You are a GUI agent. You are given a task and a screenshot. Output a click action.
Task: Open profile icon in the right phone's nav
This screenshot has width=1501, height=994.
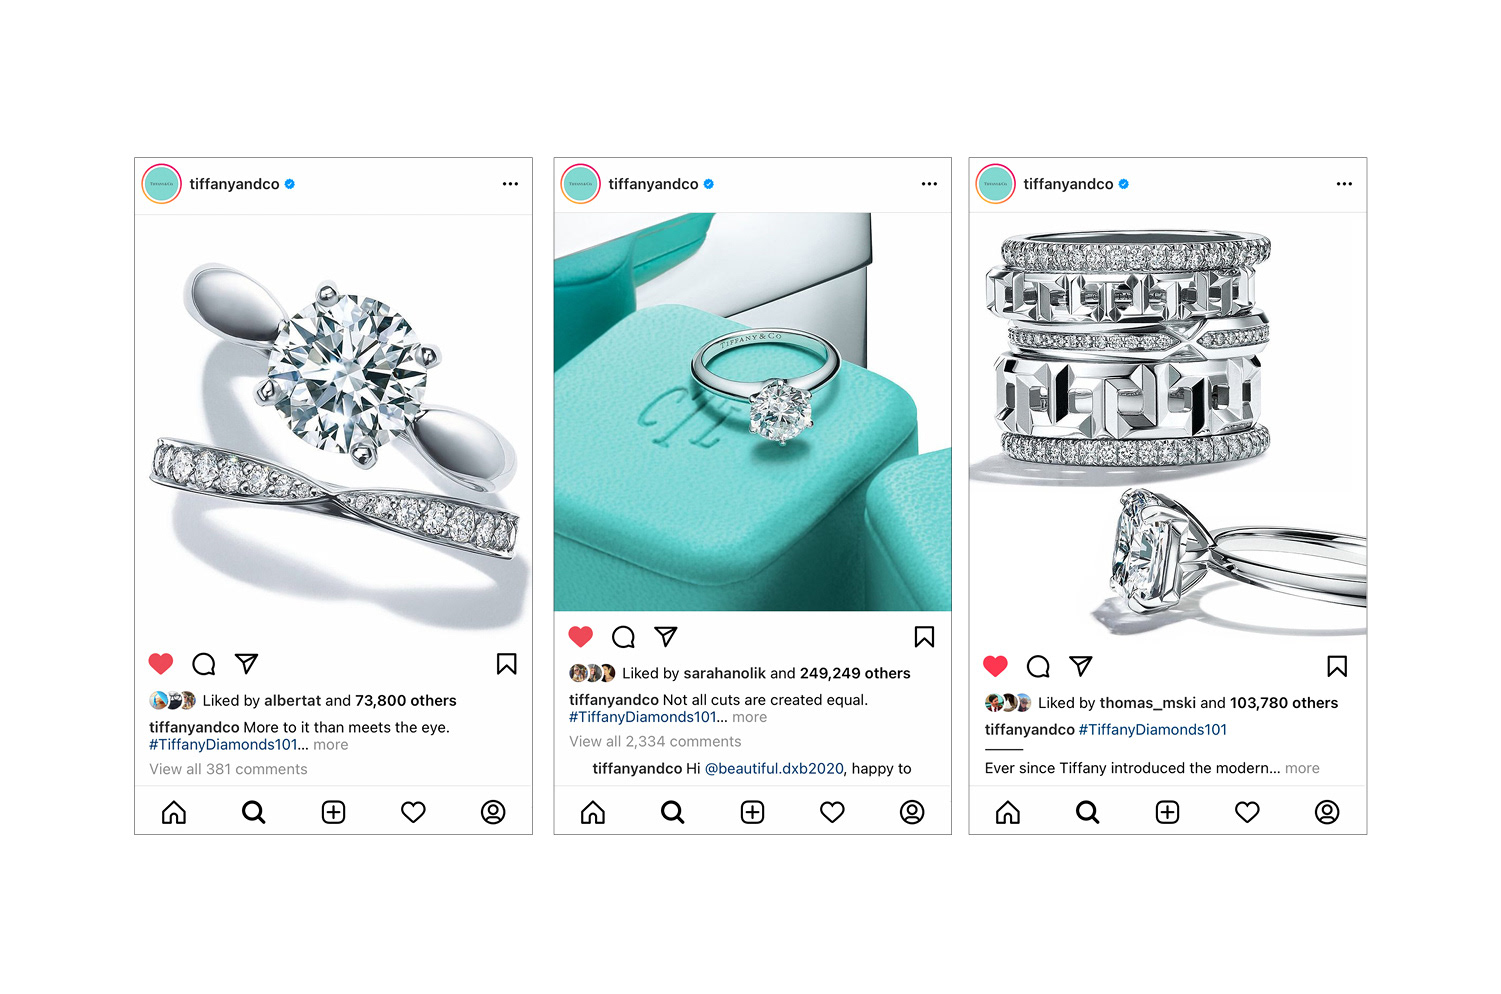(1327, 812)
